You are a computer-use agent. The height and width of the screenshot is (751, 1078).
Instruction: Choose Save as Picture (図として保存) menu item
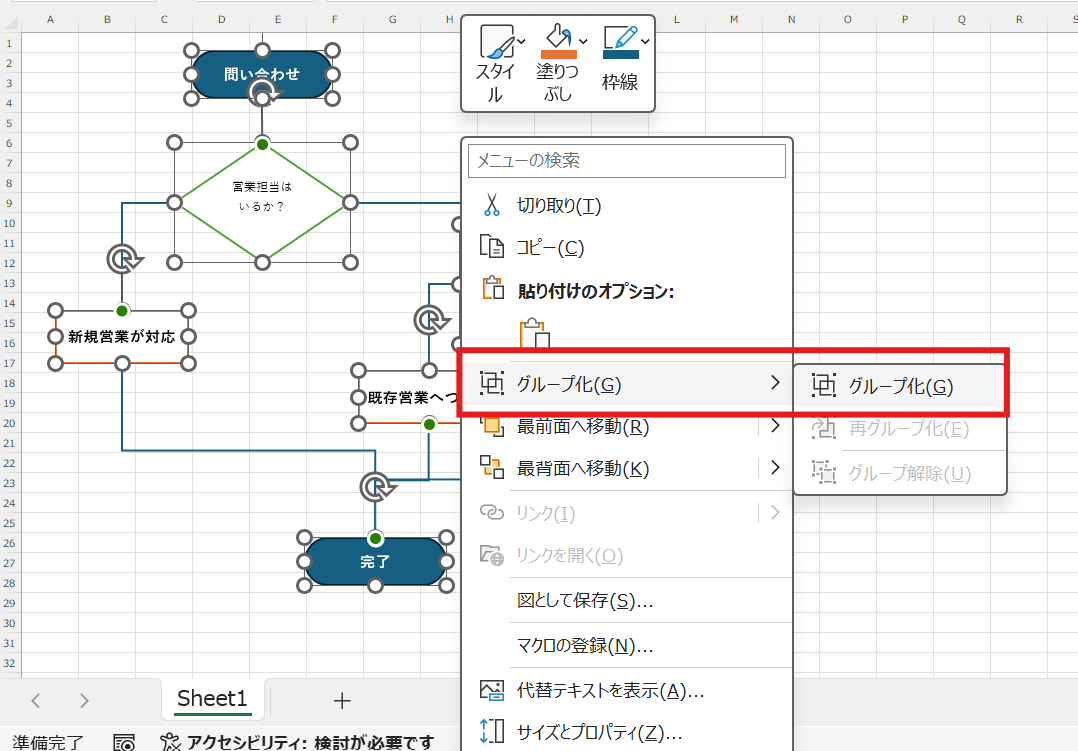coord(585,601)
